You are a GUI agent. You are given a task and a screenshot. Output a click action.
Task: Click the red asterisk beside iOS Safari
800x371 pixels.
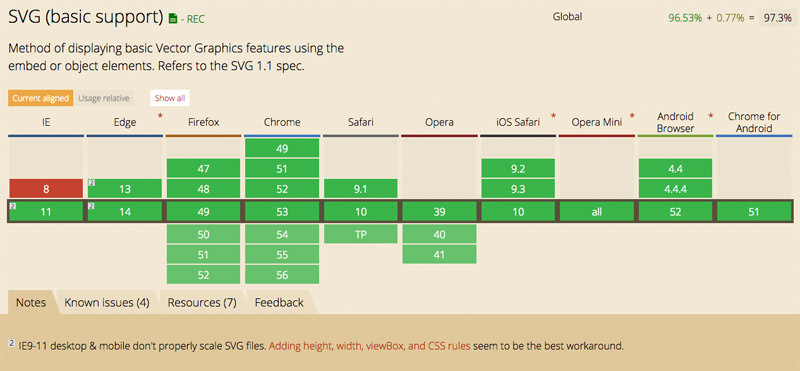click(553, 116)
